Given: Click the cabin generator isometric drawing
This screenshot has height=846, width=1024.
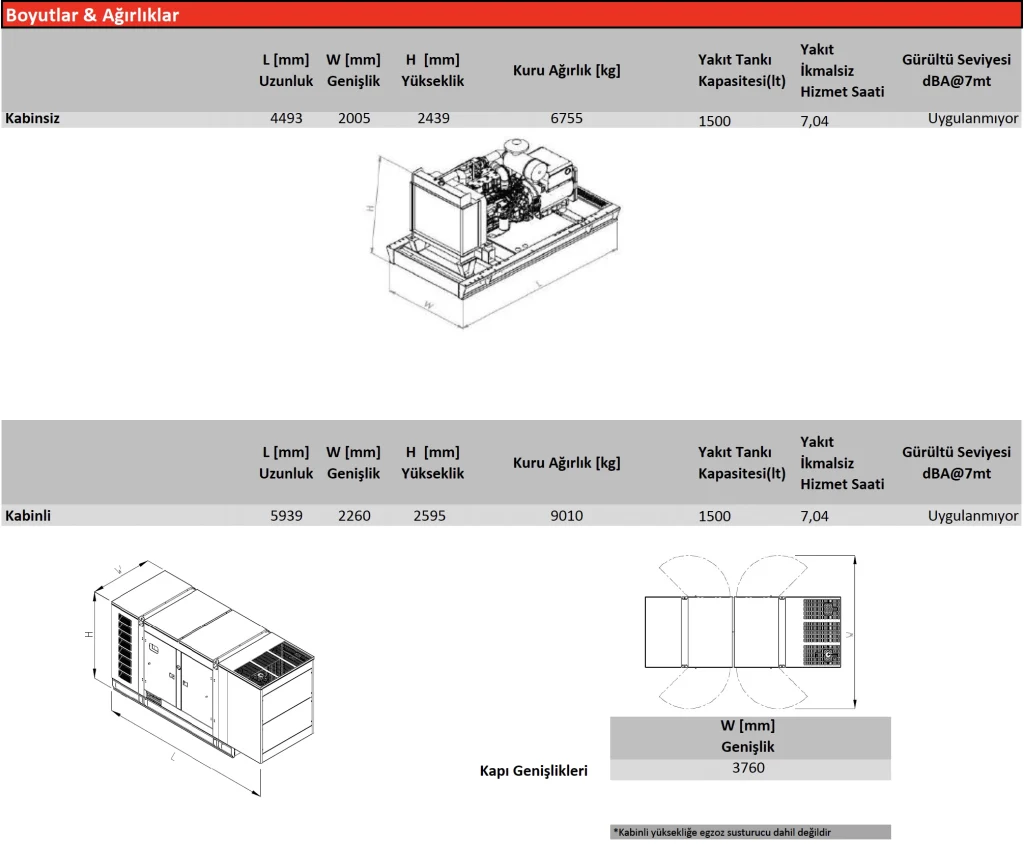Looking at the screenshot, I should [205, 670].
